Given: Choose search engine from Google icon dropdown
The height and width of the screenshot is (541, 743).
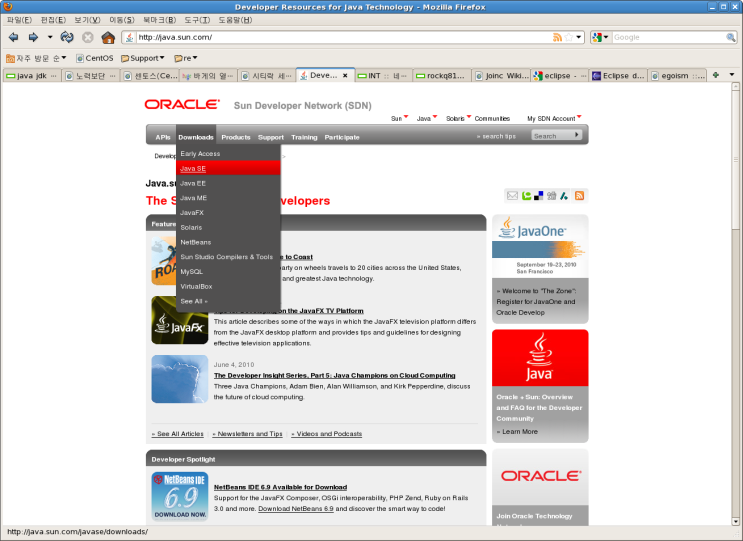Looking at the screenshot, I should (600, 37).
